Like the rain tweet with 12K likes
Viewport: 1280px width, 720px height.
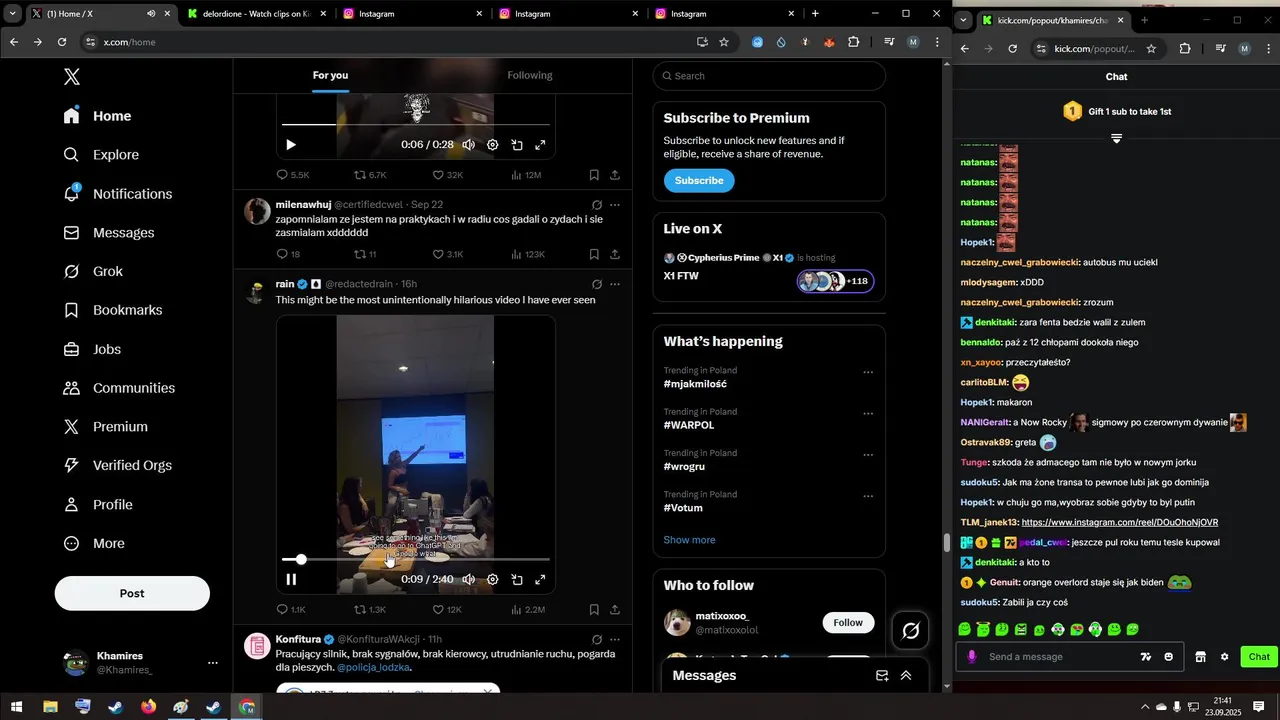pos(447,609)
